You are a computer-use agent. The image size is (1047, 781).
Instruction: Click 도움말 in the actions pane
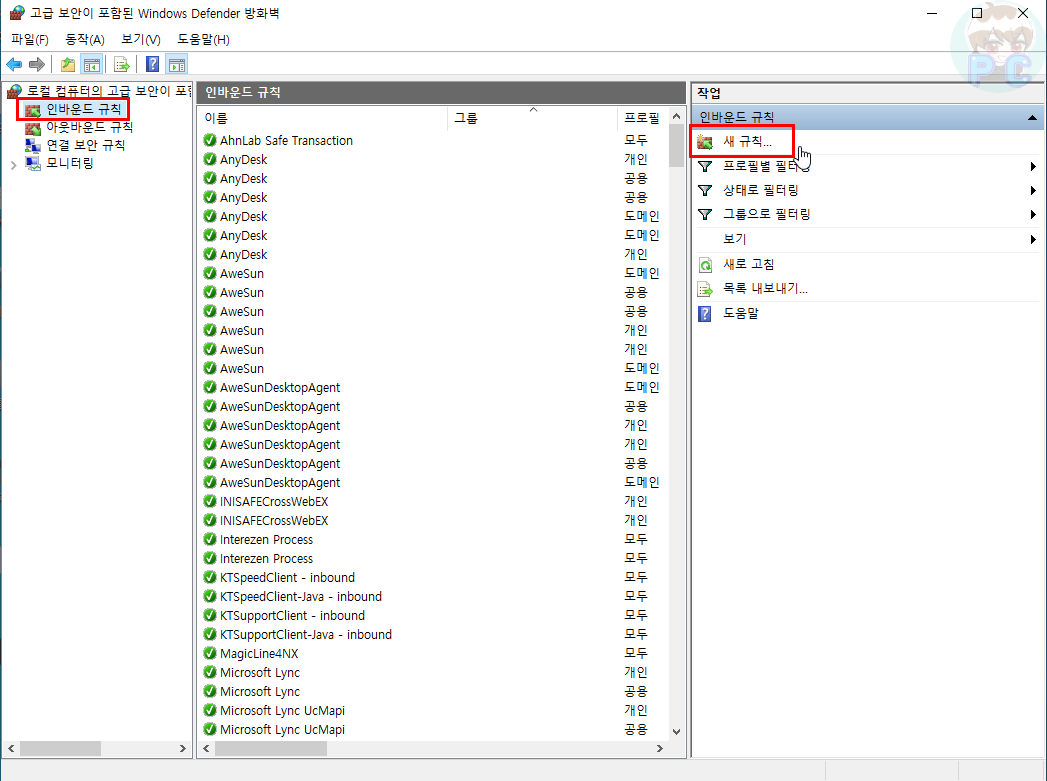(741, 313)
